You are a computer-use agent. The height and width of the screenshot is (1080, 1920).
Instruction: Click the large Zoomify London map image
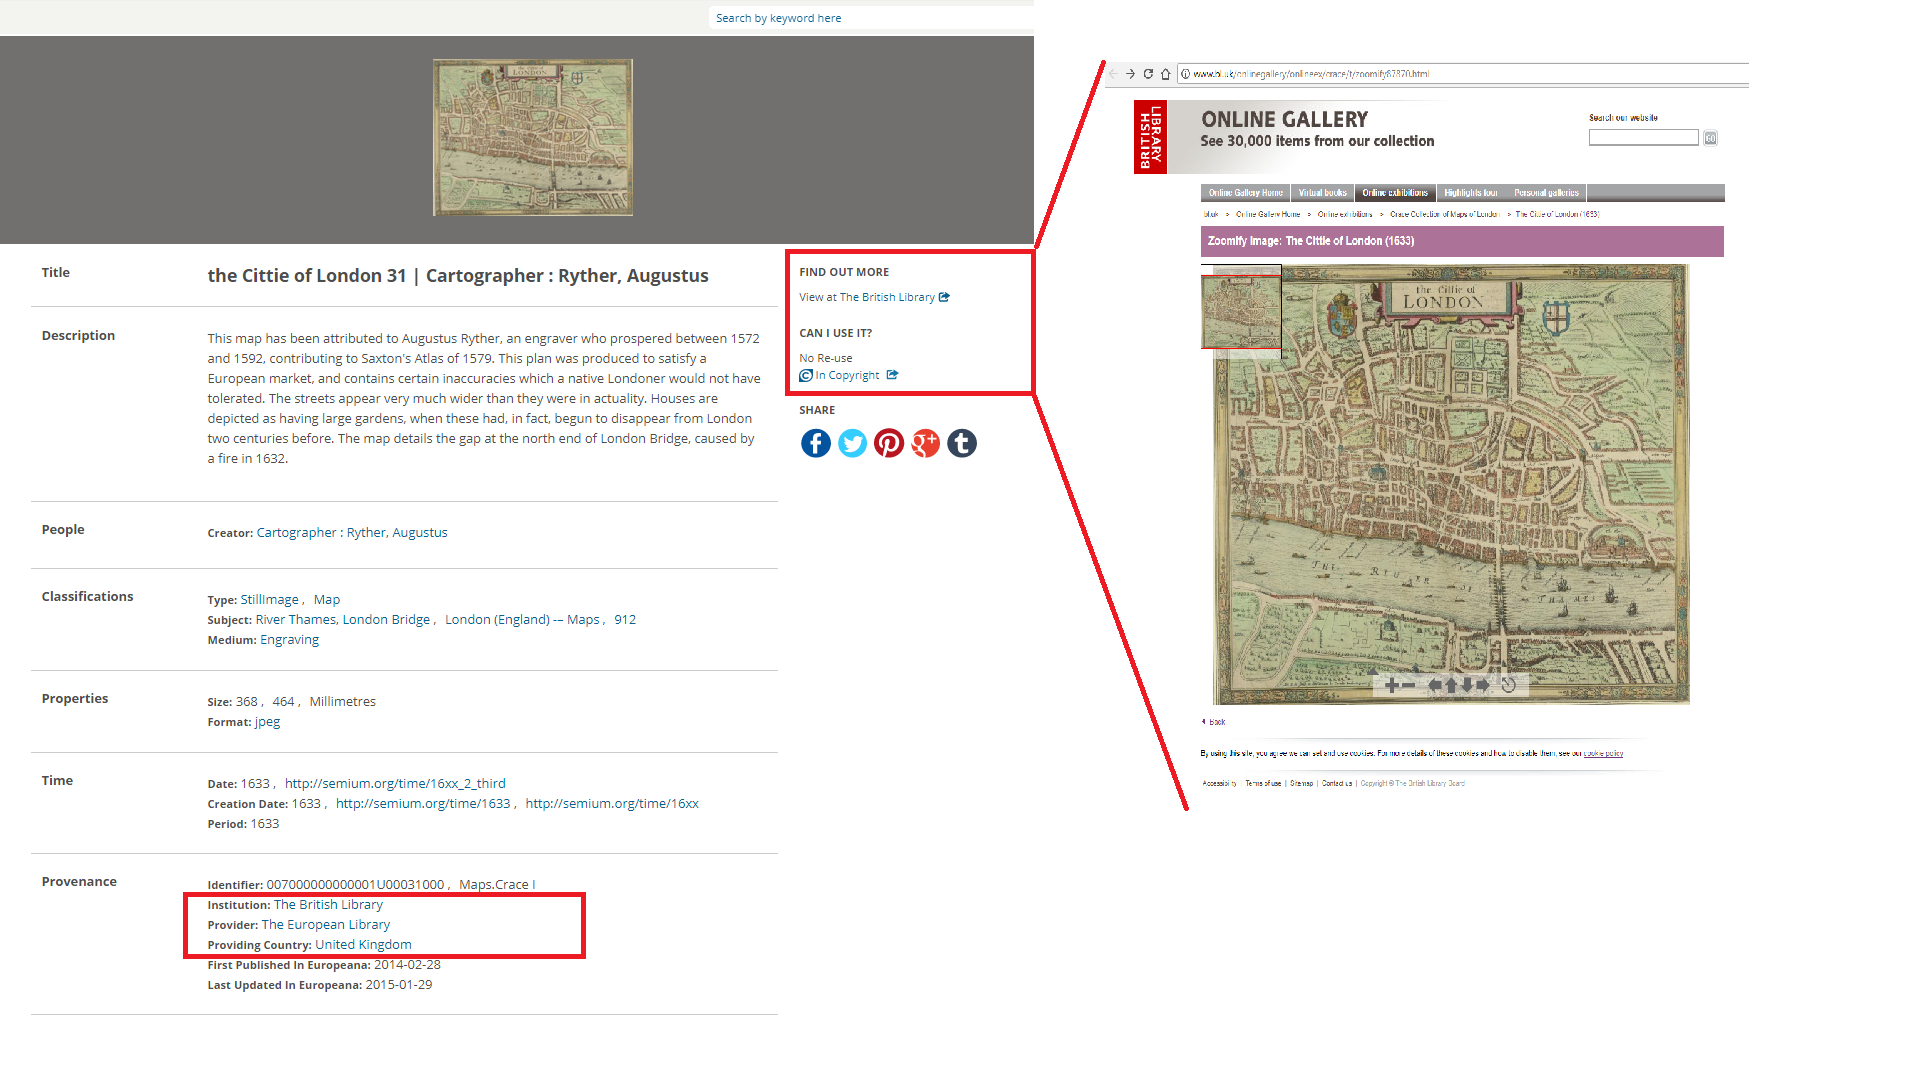1451,484
